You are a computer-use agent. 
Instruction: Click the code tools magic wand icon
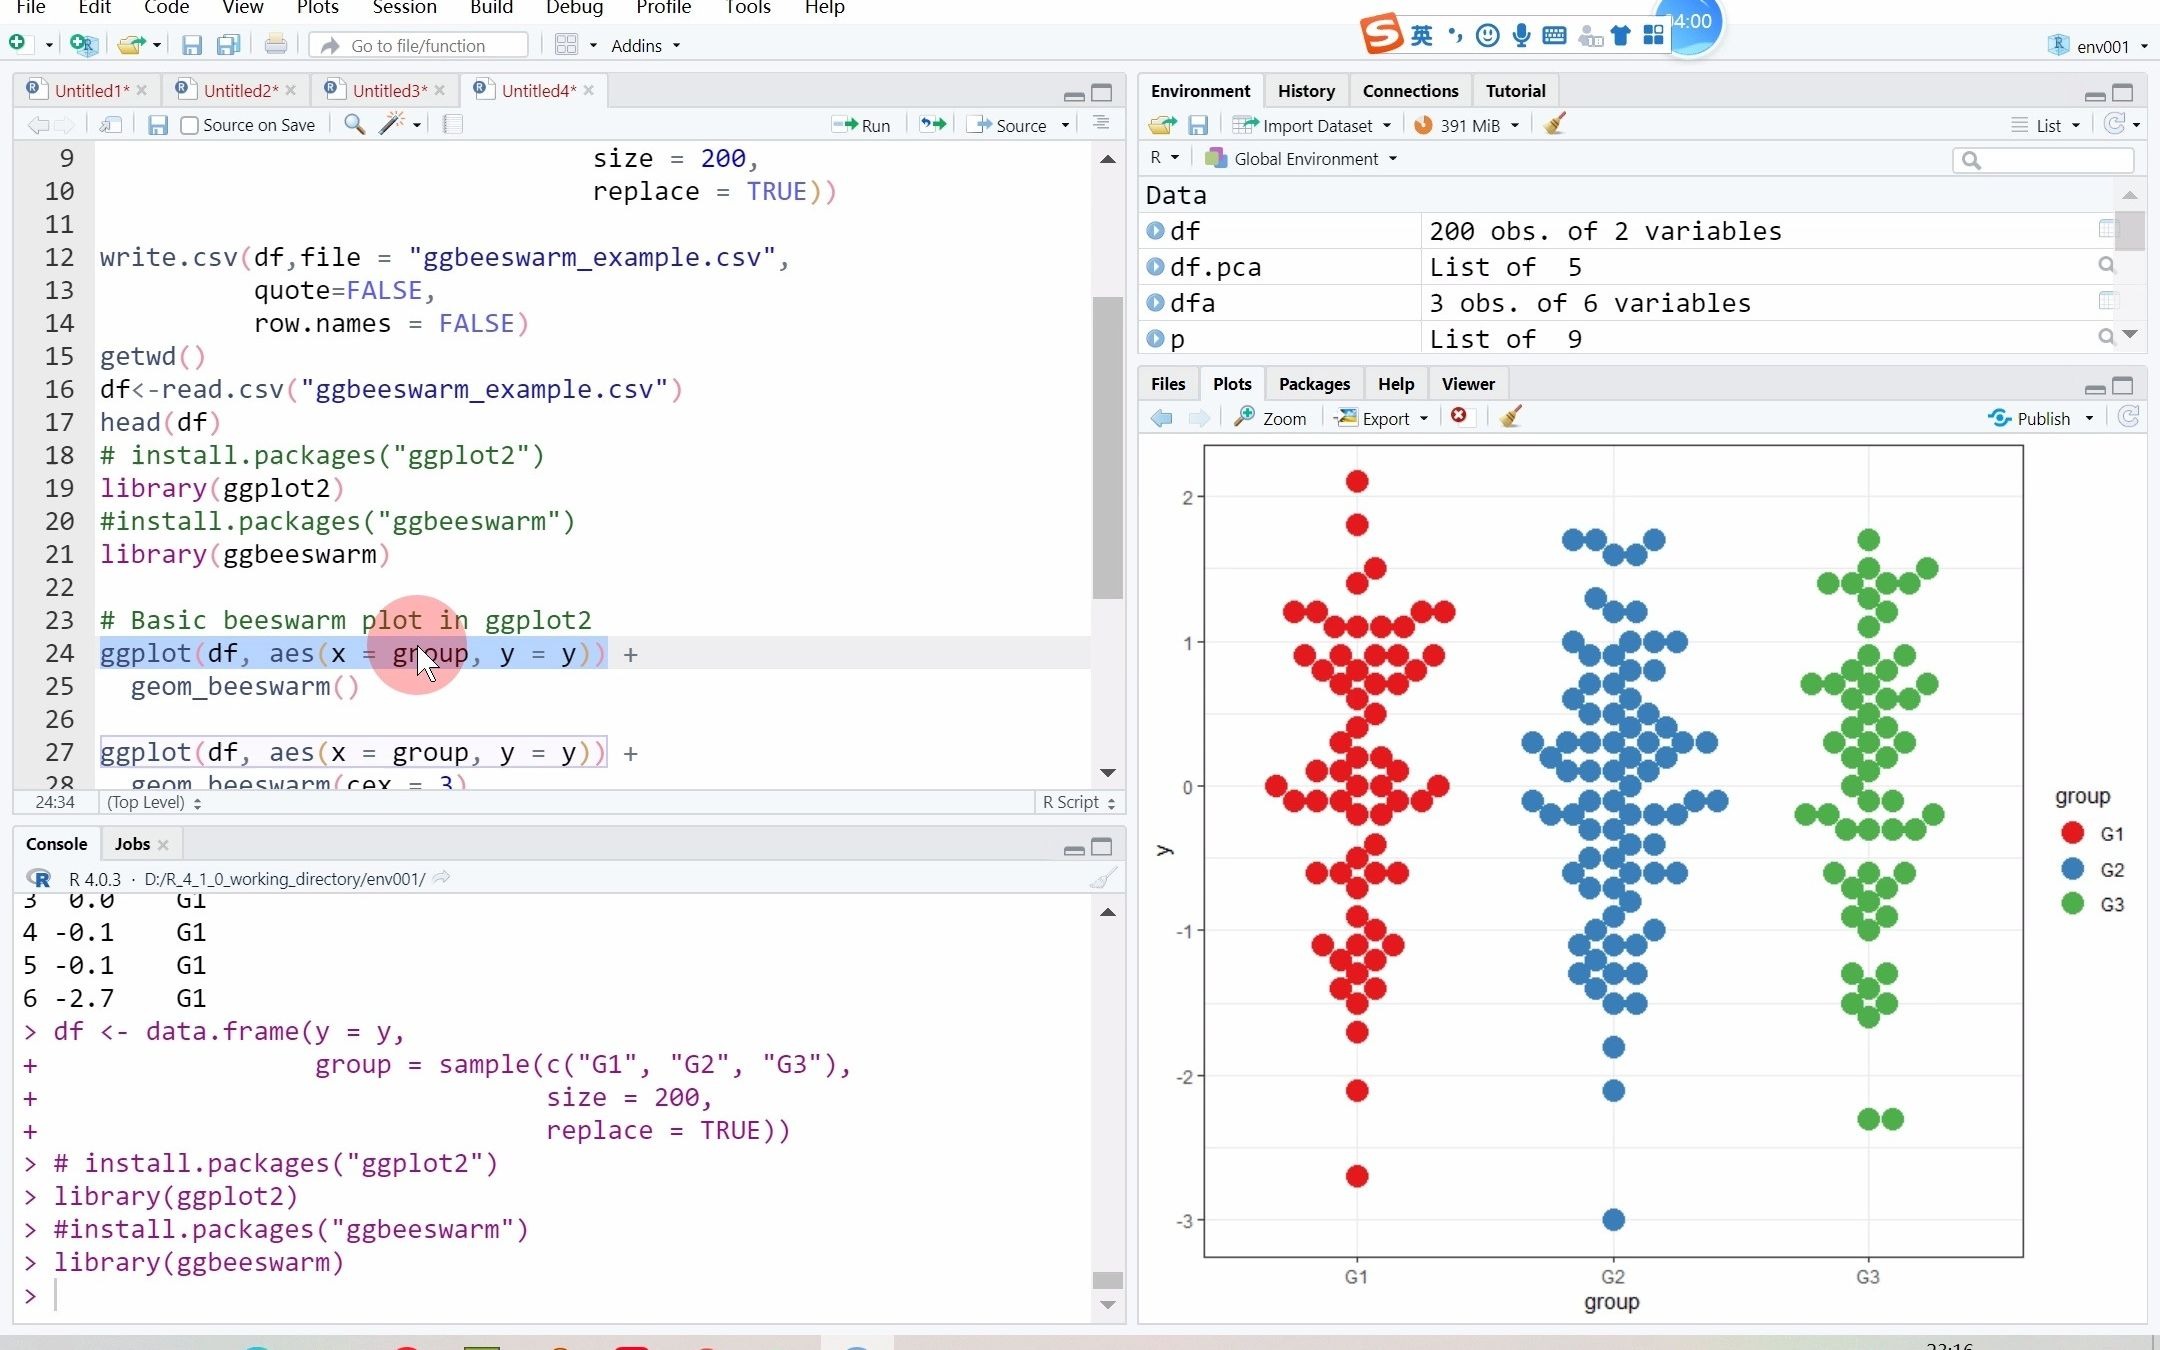392,124
